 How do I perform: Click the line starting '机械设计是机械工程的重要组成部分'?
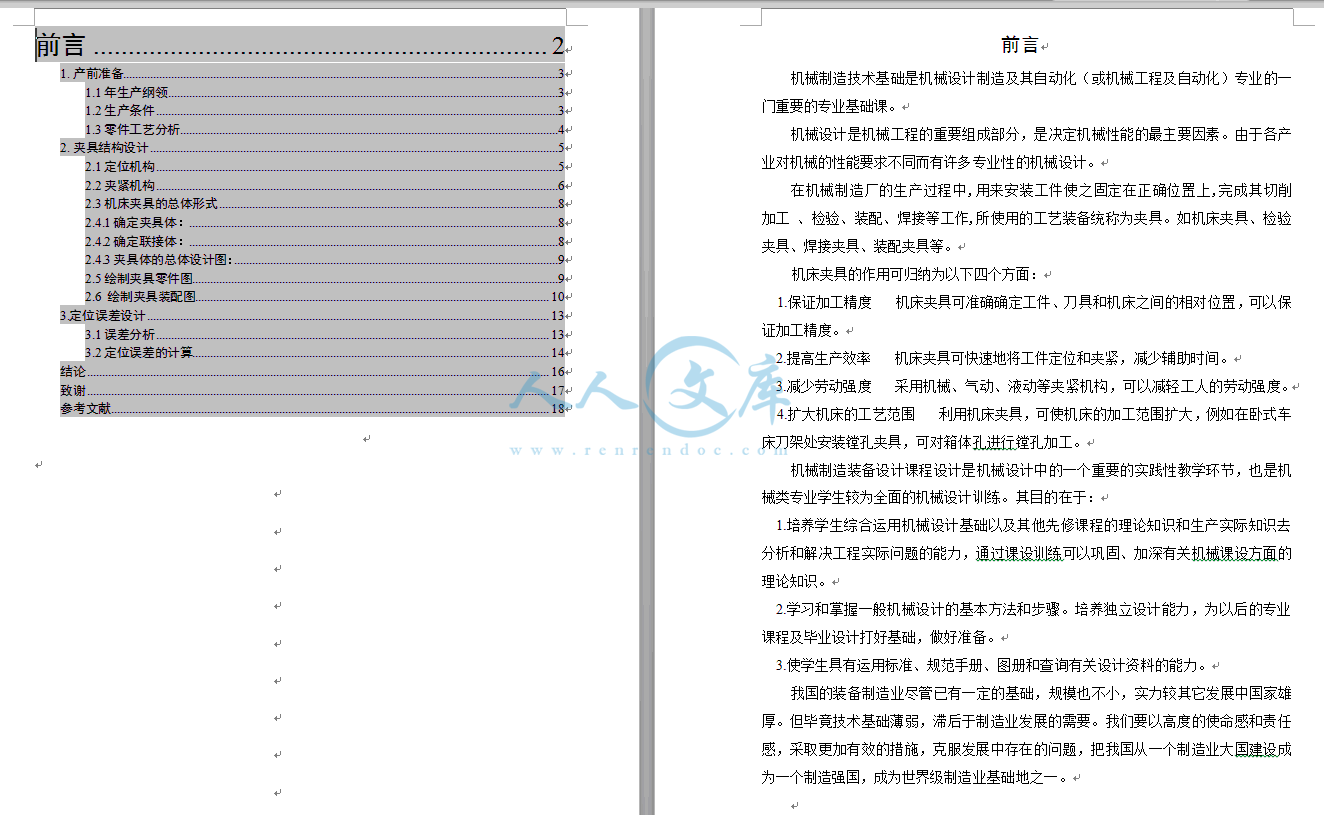[x=1041, y=134]
